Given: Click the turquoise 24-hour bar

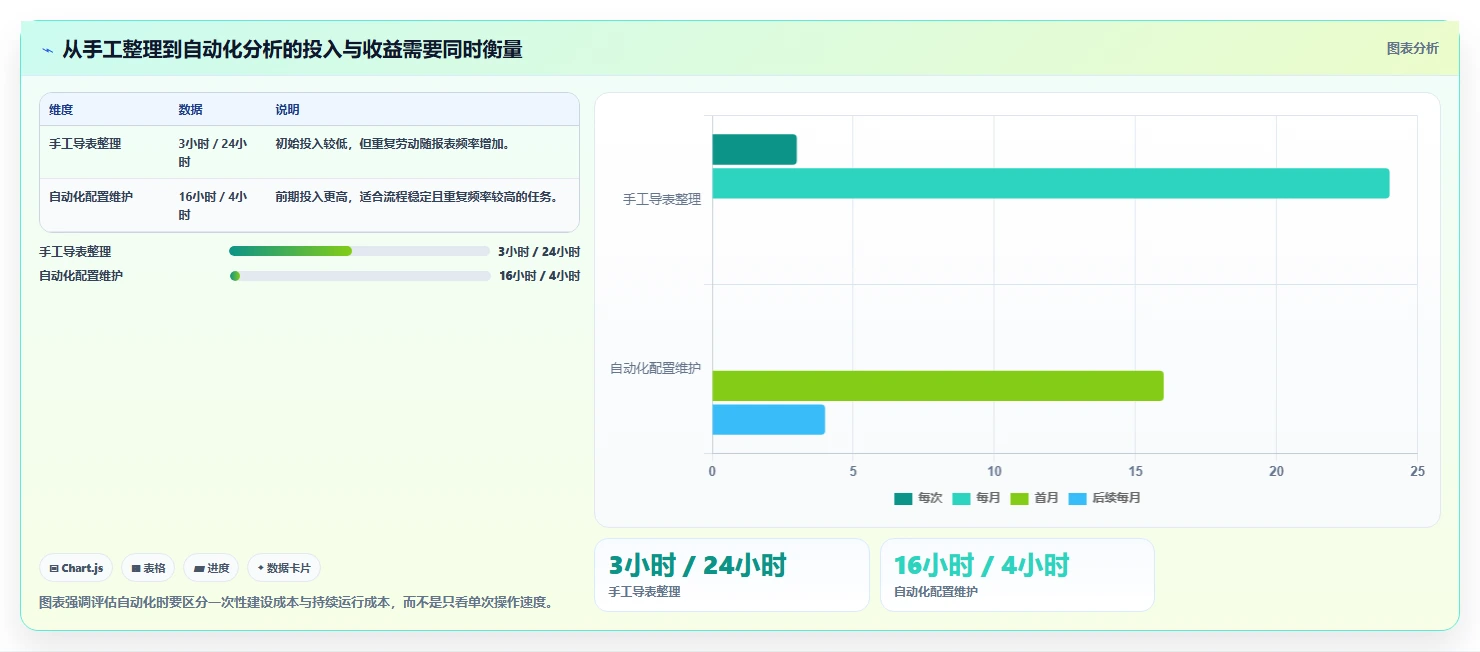Looking at the screenshot, I should (x=1050, y=183).
